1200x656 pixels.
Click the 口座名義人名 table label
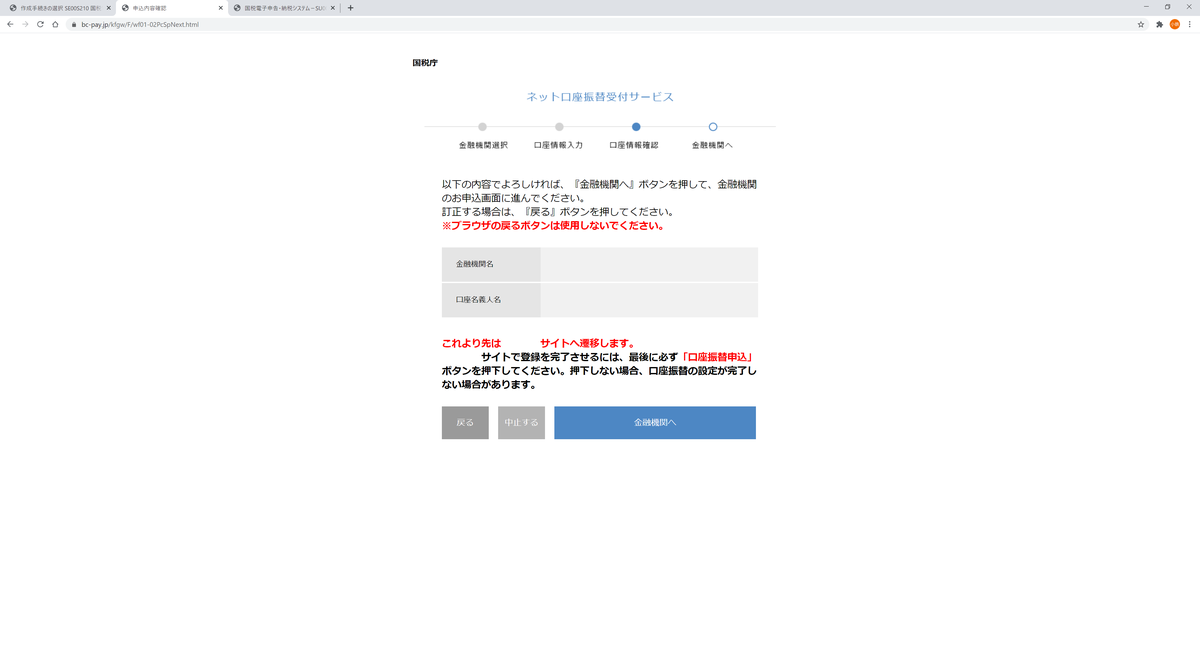coord(478,300)
